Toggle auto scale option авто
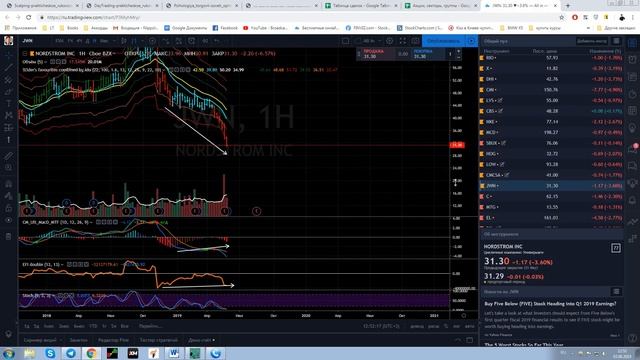This screenshot has width=640, height=360. click(x=469, y=326)
